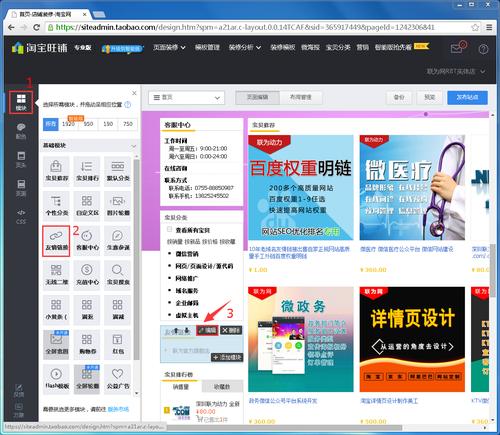This screenshot has height=435, width=500.
Task: Click the 详情页设计 product thumbnail
Action: (x=412, y=339)
